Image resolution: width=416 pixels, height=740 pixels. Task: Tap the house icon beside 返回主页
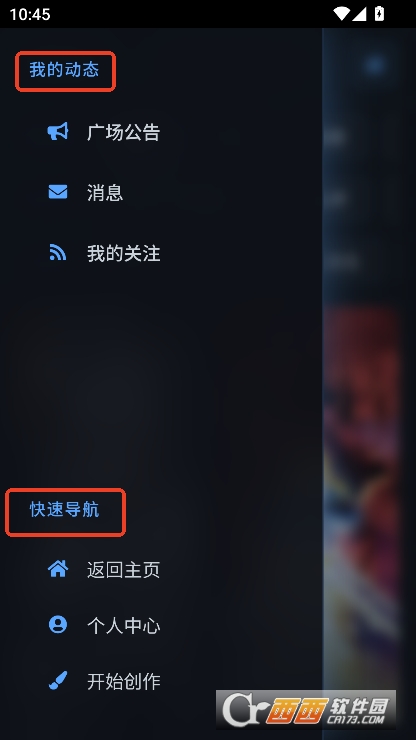coord(58,569)
